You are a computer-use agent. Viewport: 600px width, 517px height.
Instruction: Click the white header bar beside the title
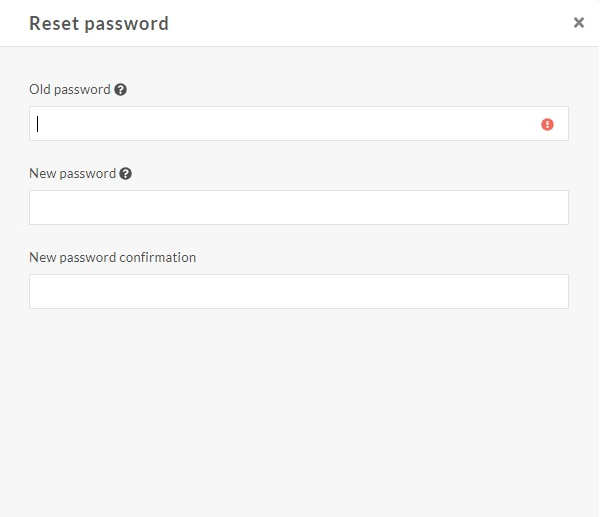(x=367, y=23)
